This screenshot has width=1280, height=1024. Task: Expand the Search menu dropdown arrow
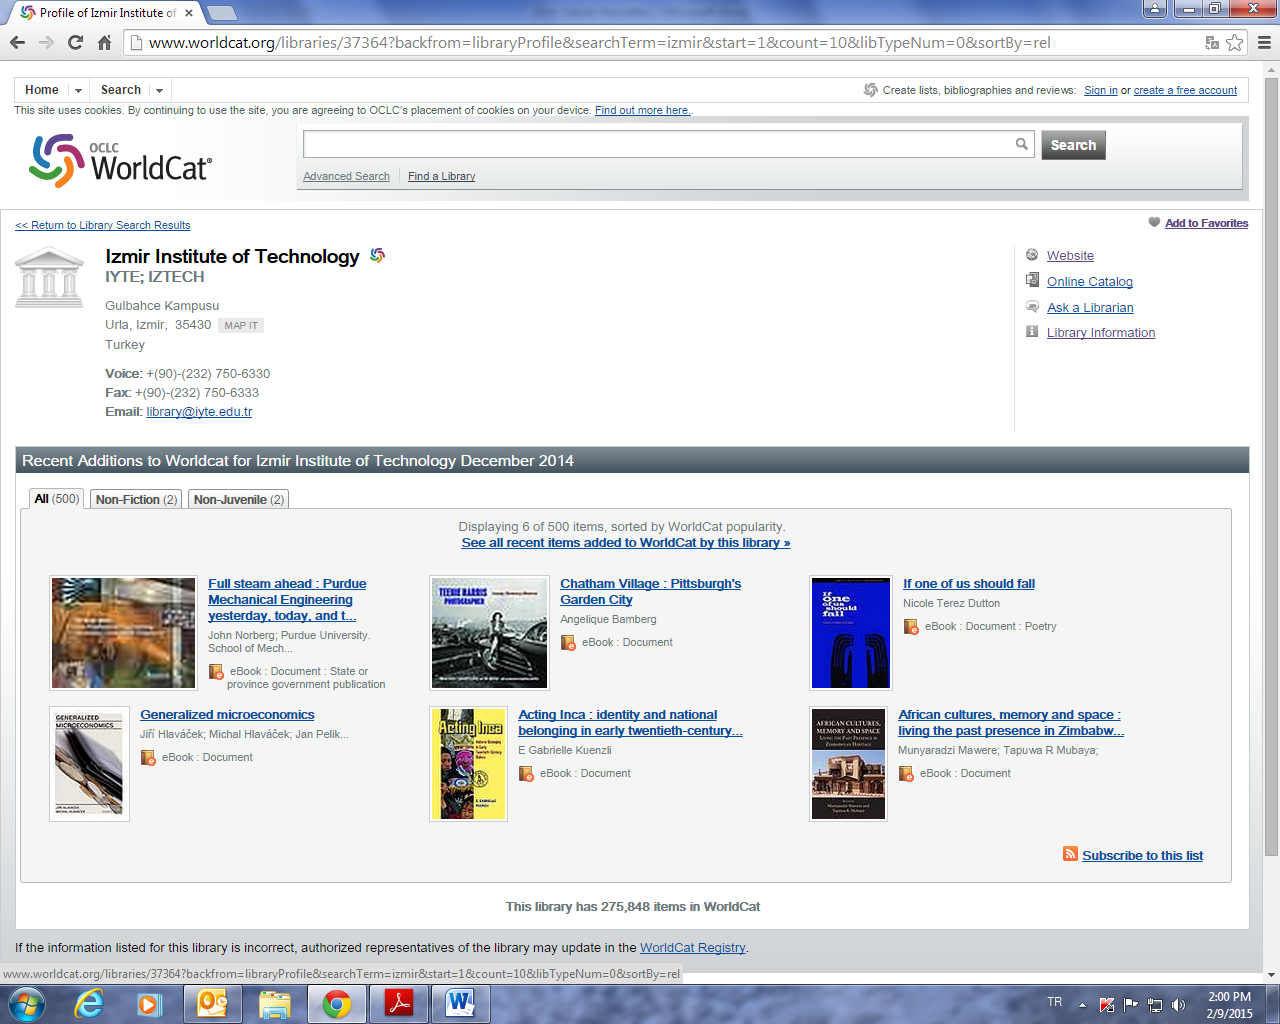tap(159, 90)
